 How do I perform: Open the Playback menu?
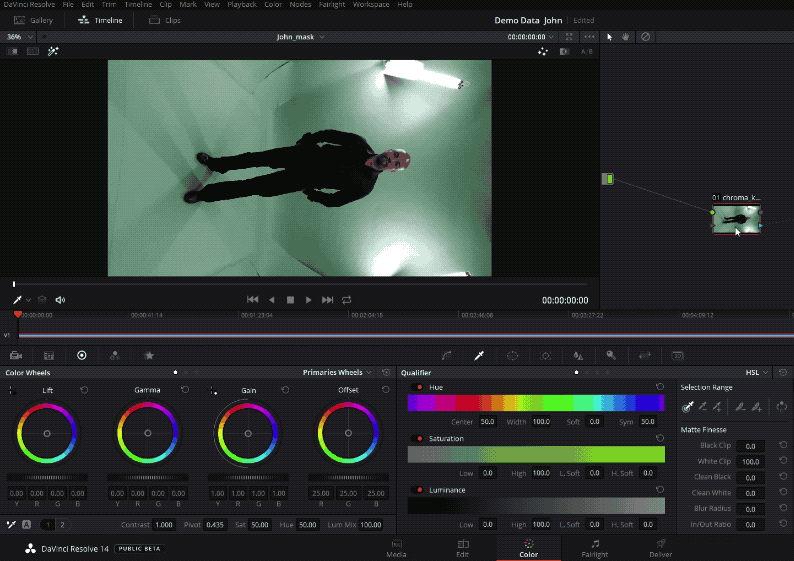pos(242,5)
